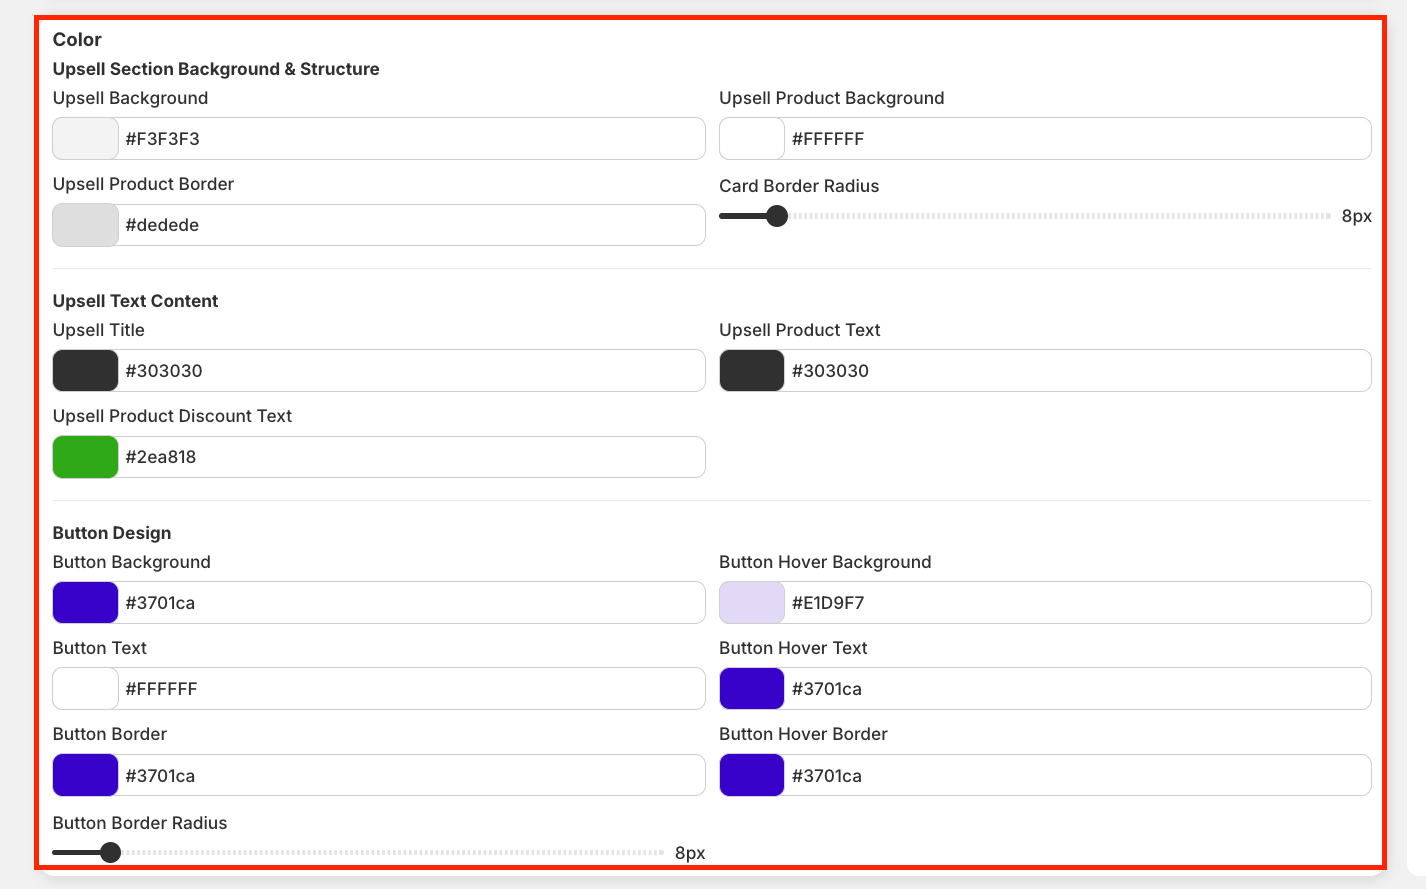Open the Upsell Product Text color swatch
The width and height of the screenshot is (1426, 889).
751,371
